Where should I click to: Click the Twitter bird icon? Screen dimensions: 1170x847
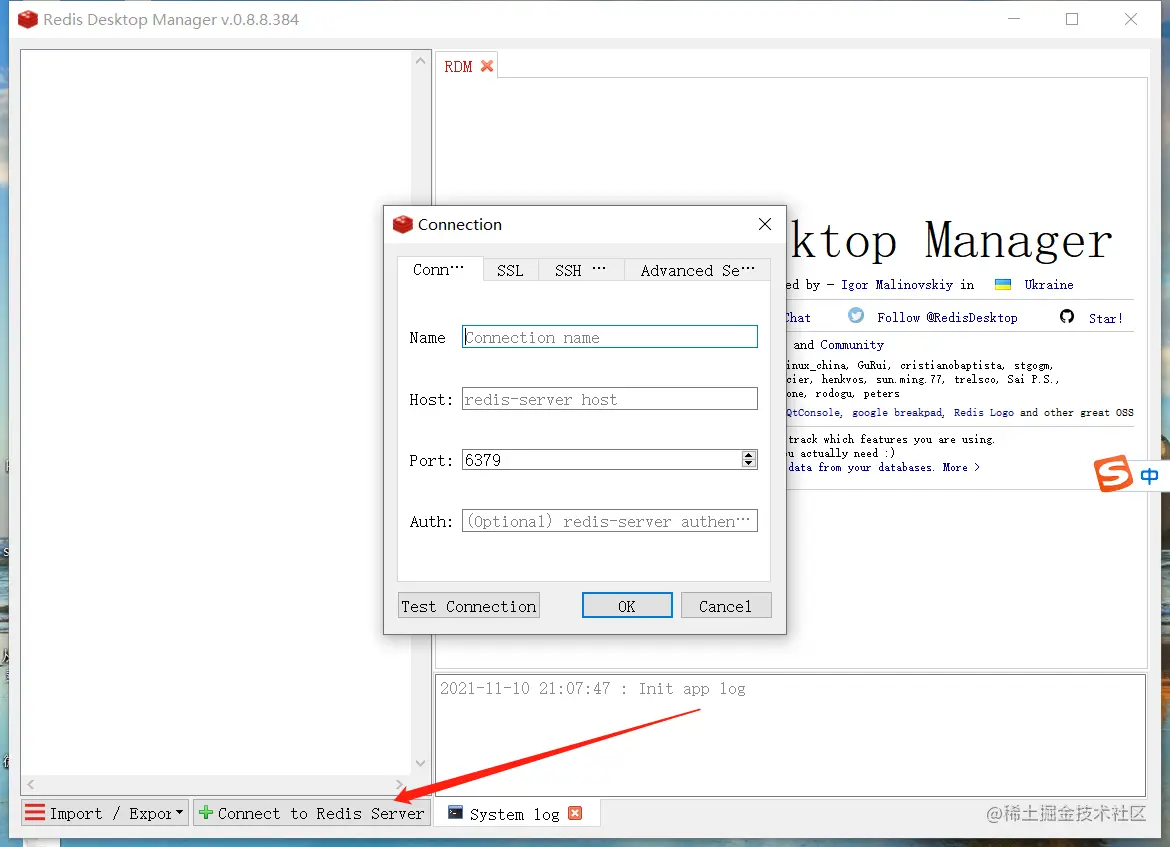point(856,316)
